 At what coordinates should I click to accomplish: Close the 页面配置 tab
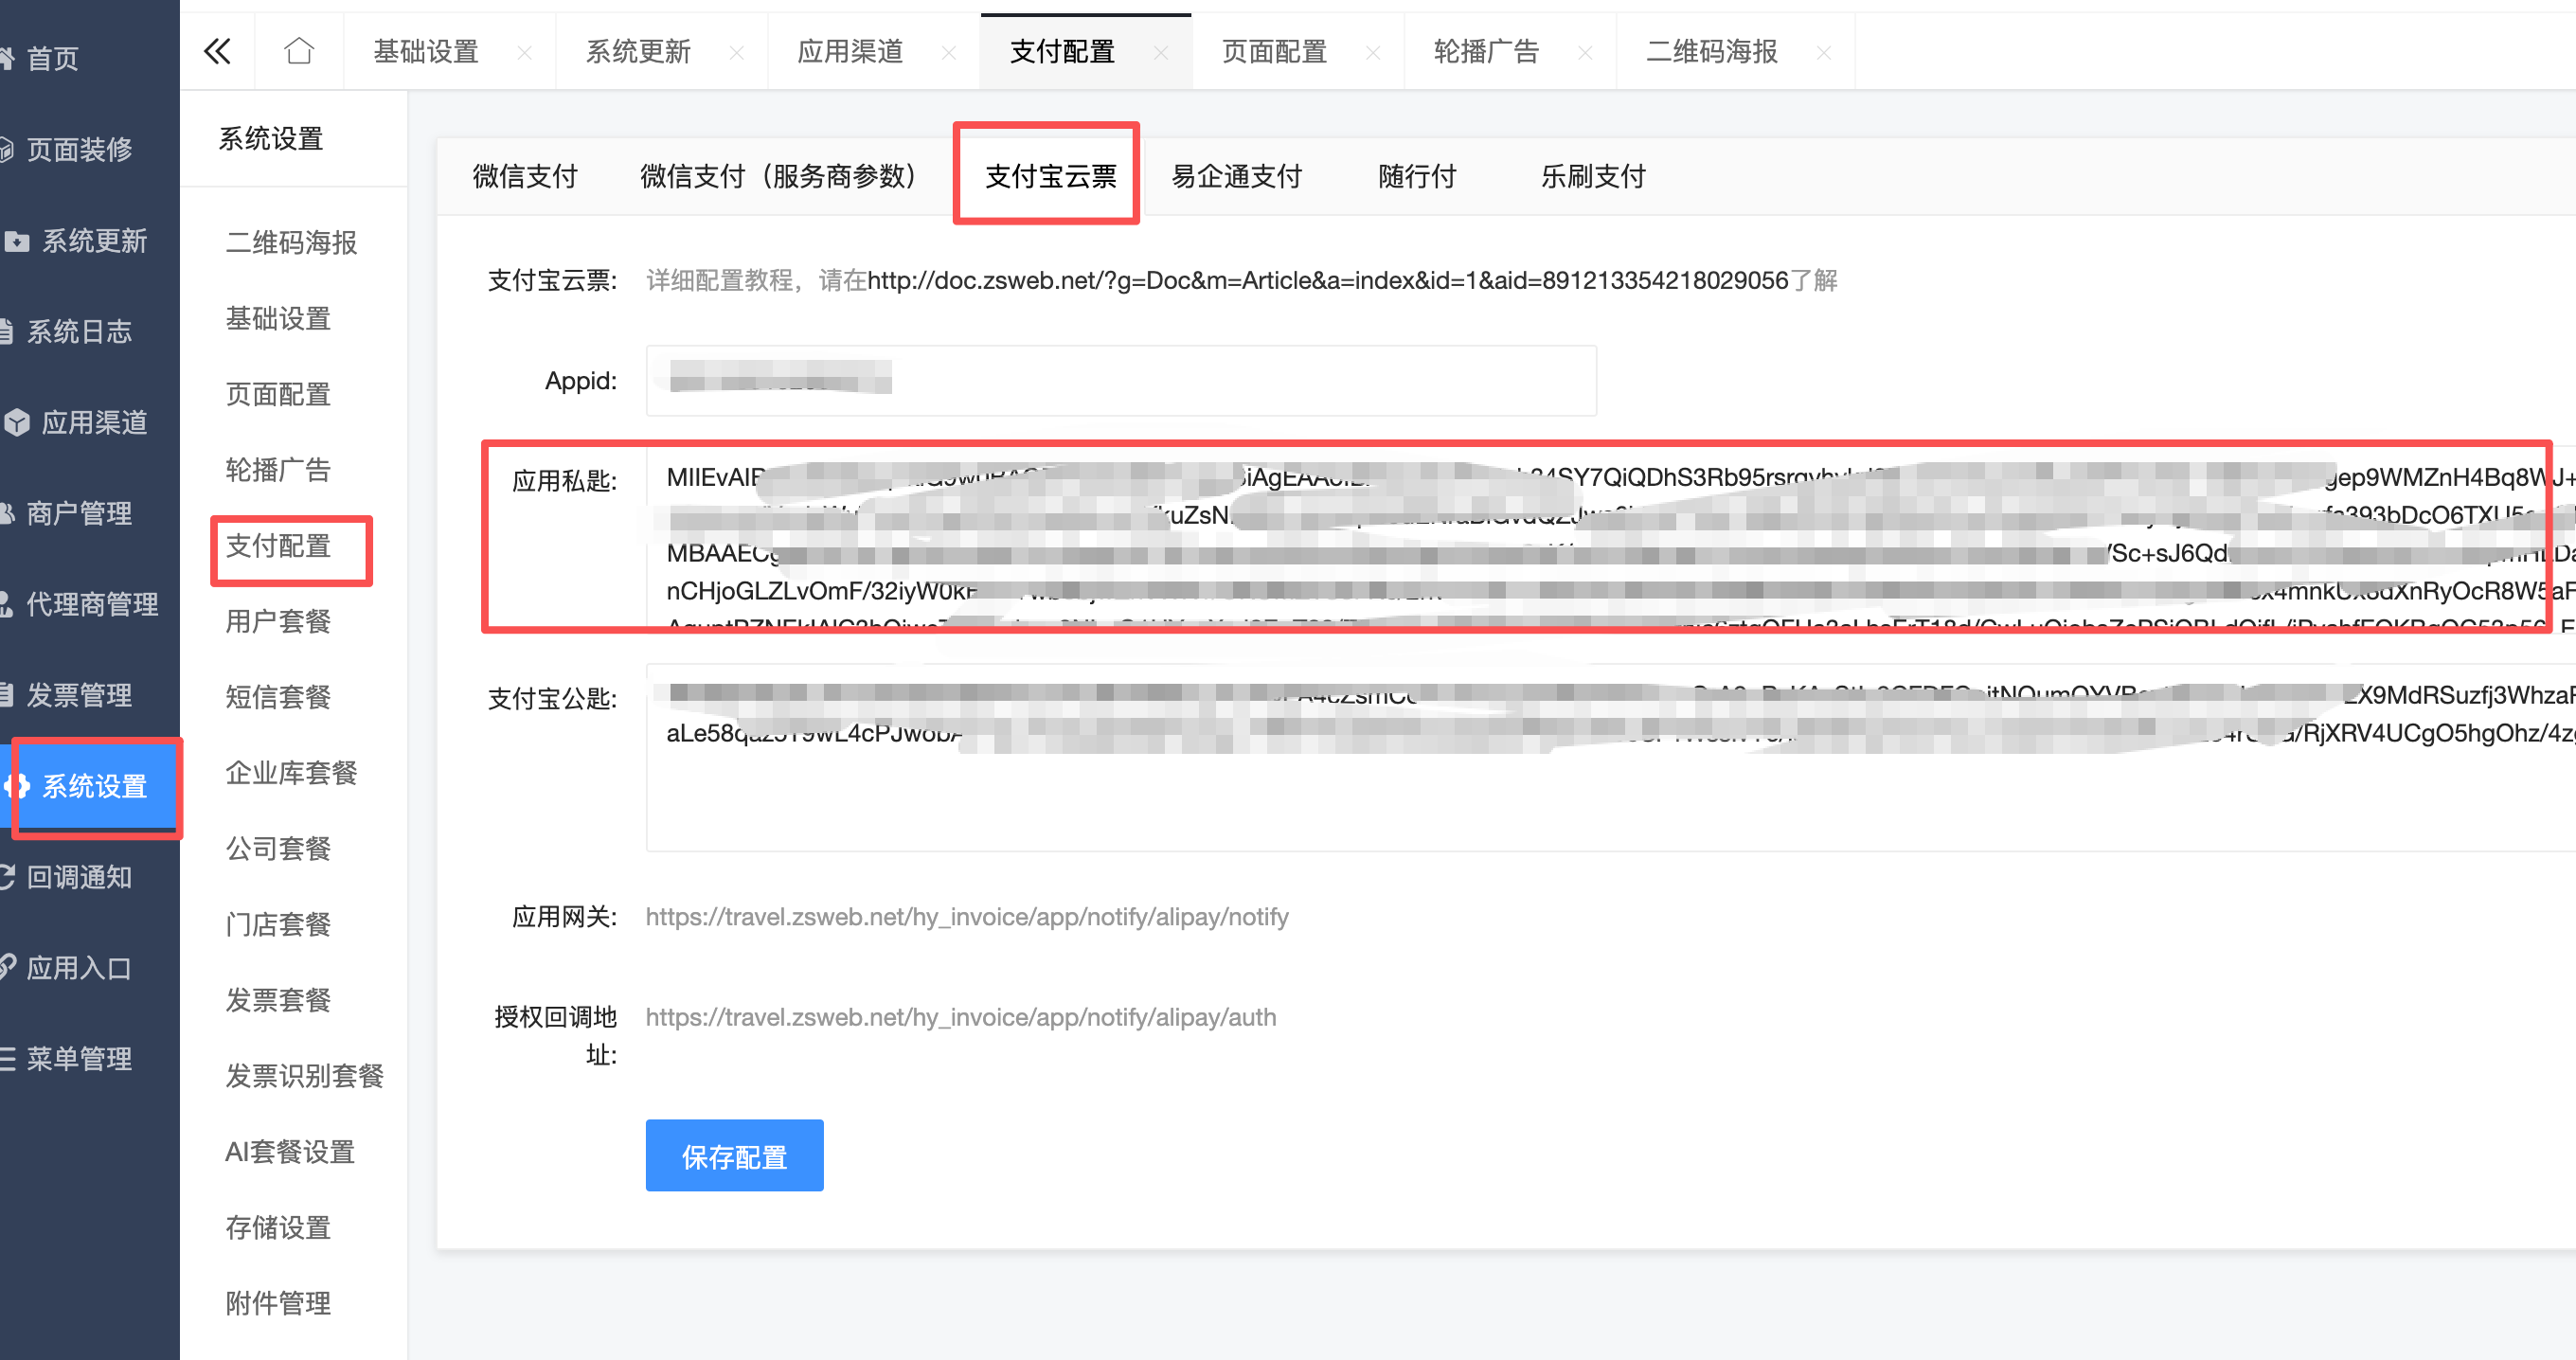[1373, 53]
